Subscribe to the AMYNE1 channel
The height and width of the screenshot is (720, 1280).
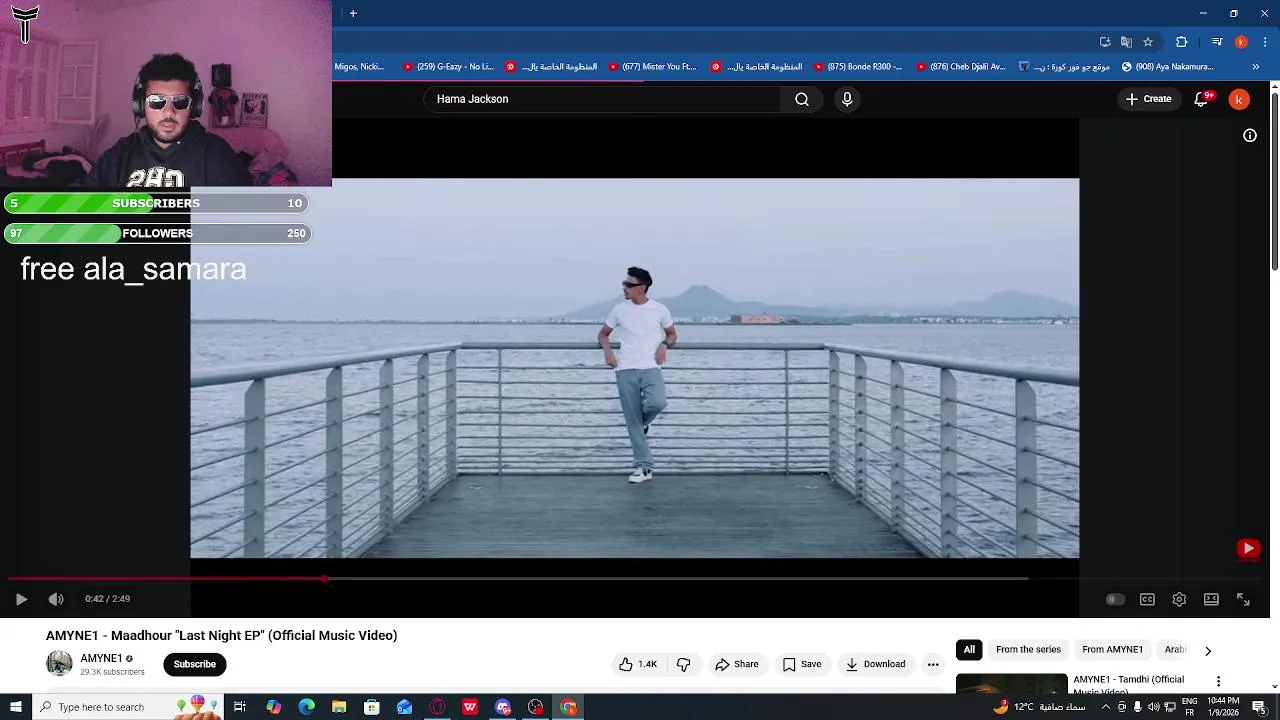[x=195, y=664]
